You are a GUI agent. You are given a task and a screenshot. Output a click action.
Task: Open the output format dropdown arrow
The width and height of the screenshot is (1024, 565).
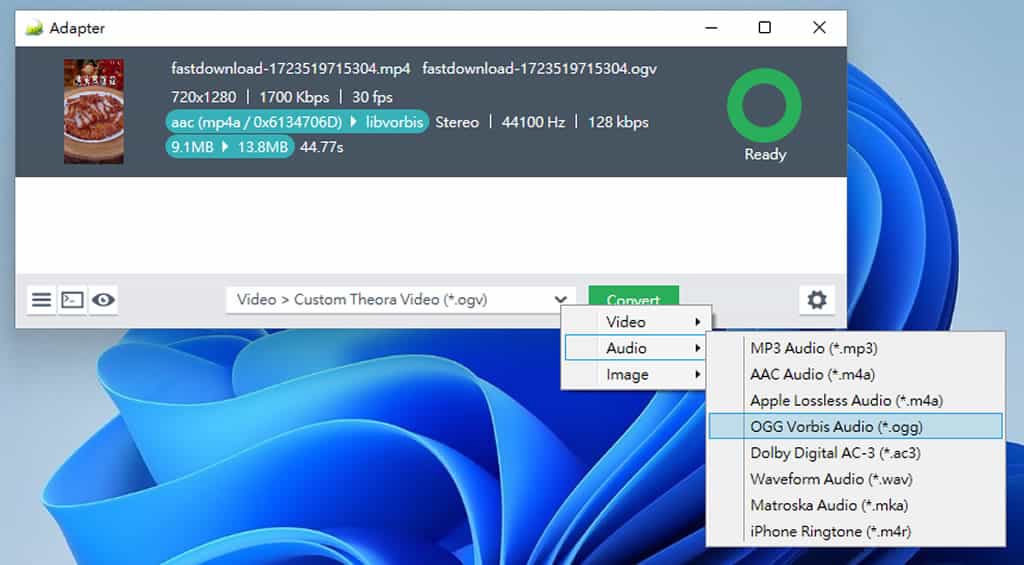(560, 300)
